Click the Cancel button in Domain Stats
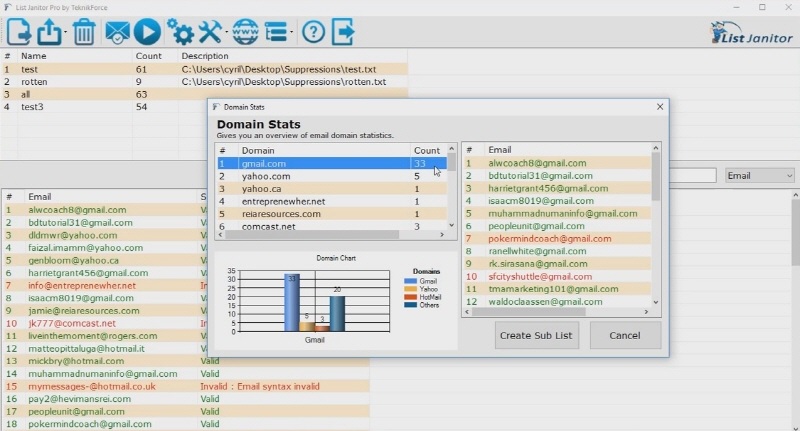This screenshot has width=800, height=431. pos(625,335)
